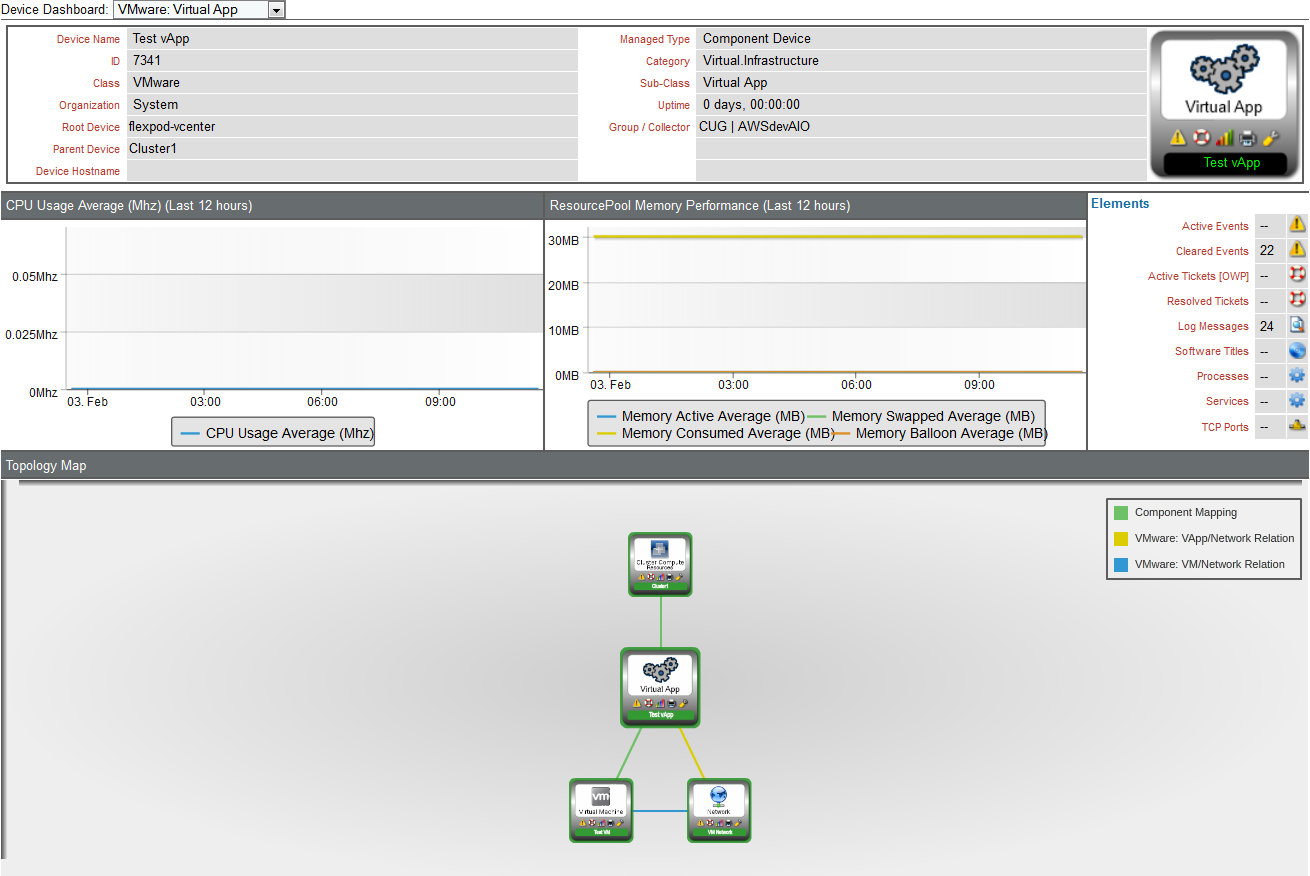Open the Active Events link
Image resolution: width=1310 pixels, height=876 pixels.
[x=1215, y=226]
